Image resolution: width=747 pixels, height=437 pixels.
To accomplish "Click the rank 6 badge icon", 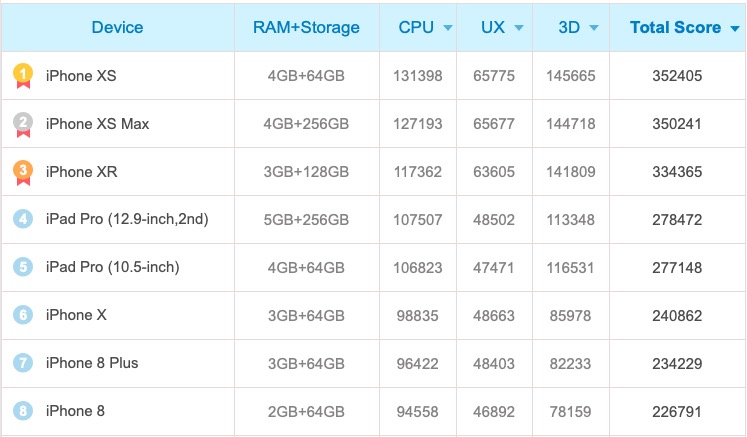I will [x=23, y=315].
